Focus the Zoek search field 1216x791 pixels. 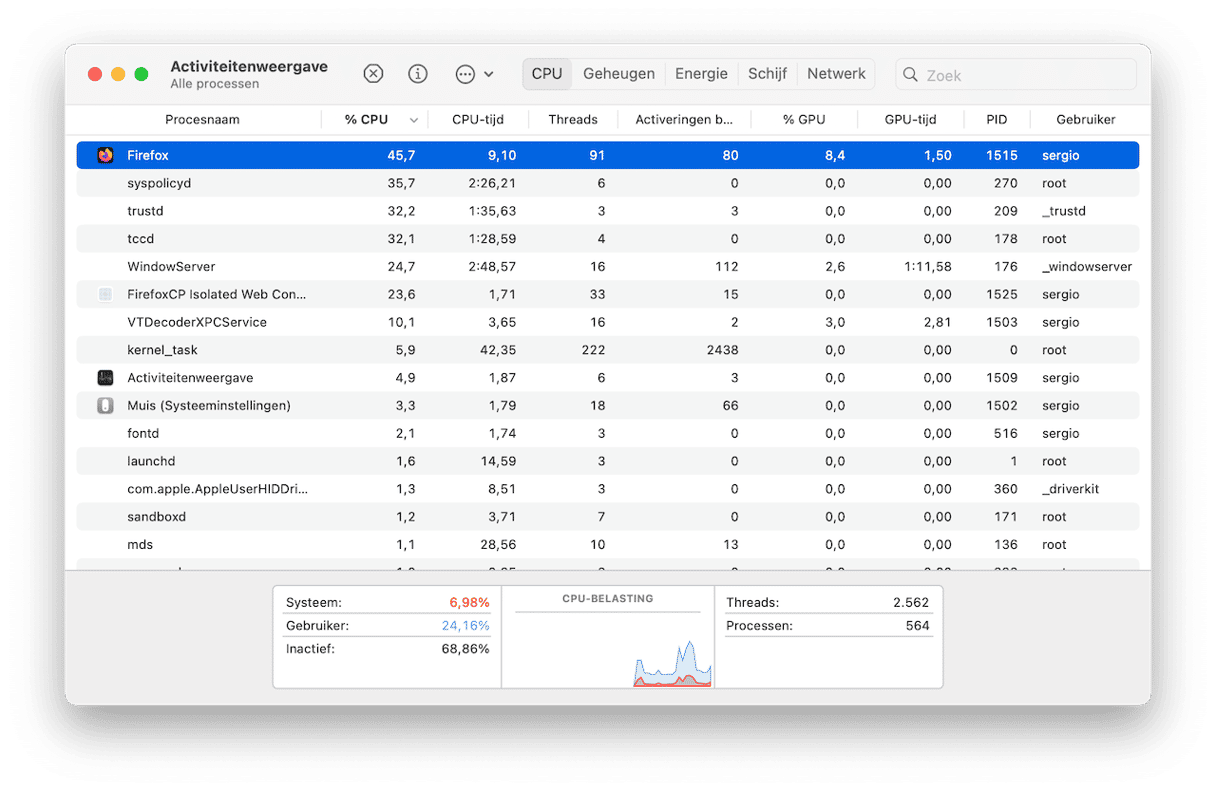1016,75
